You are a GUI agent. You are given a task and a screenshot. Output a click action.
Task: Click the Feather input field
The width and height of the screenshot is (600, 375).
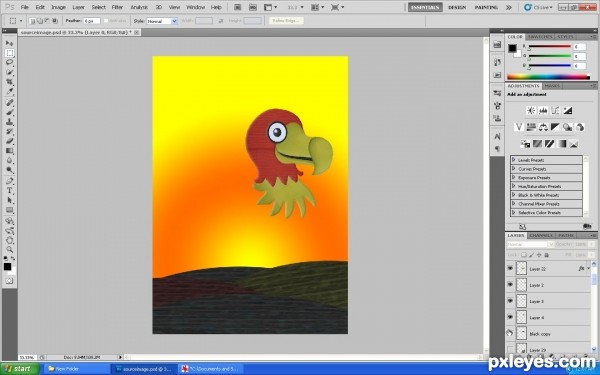tap(91, 21)
